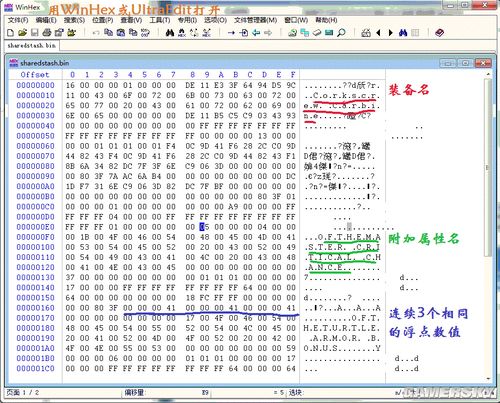The width and height of the screenshot is (500, 403).
Task: Click the Open folder toolbar icon
Action: [71, 33]
